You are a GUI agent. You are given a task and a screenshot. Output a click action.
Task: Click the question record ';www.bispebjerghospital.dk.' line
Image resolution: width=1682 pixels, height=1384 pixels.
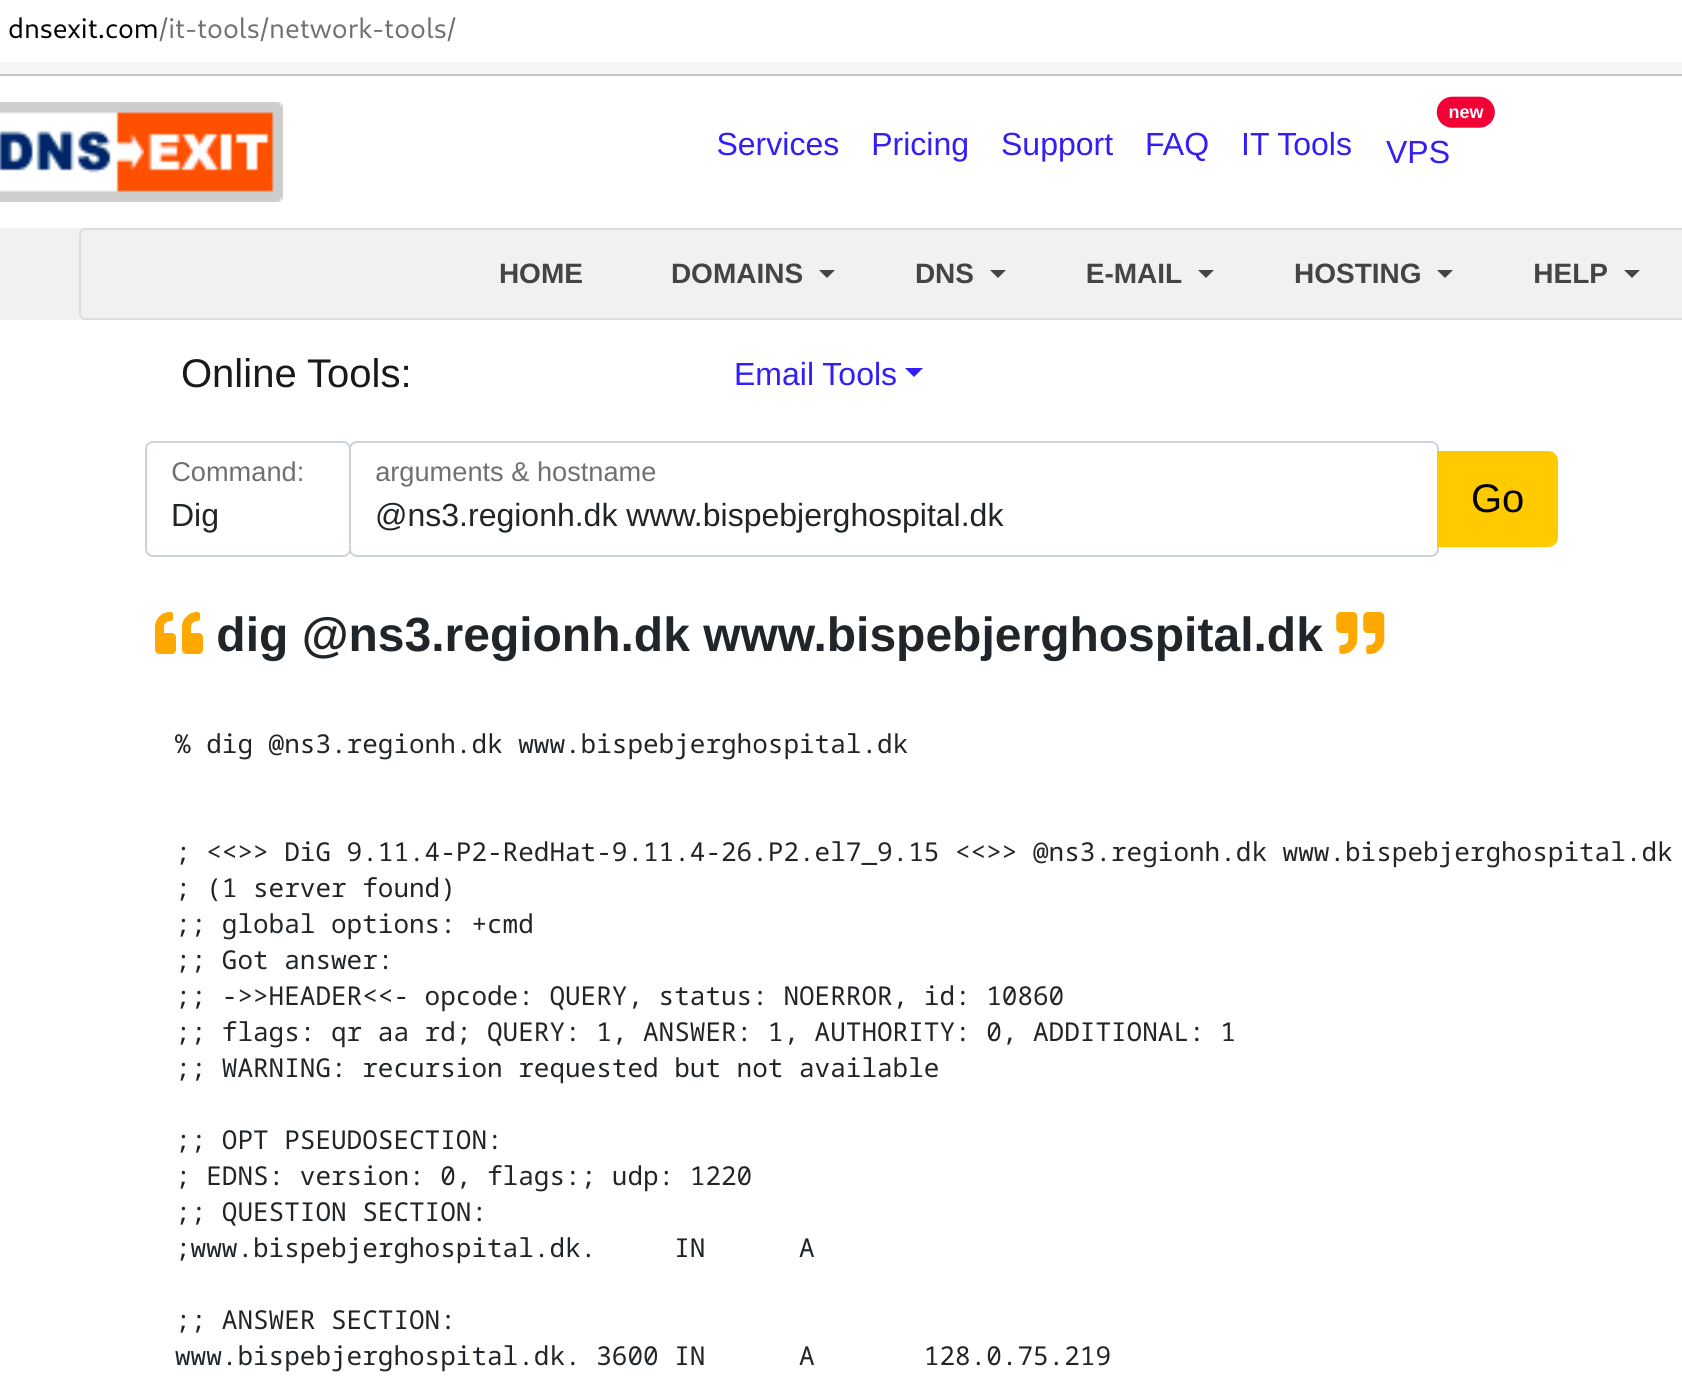[495, 1249]
